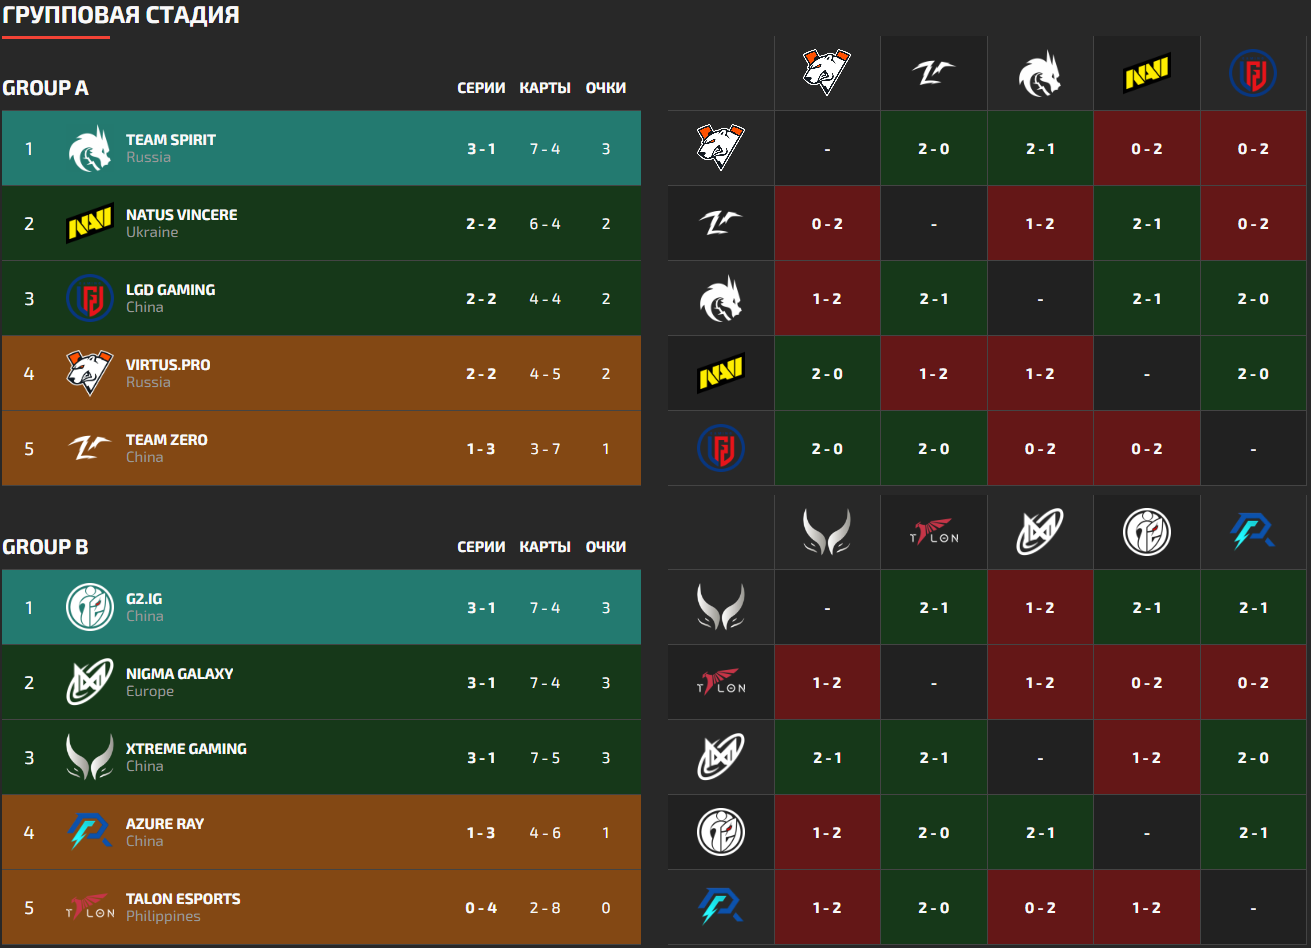
Task: Click the Xtreme Gaming logo in standings
Action: (x=90, y=758)
